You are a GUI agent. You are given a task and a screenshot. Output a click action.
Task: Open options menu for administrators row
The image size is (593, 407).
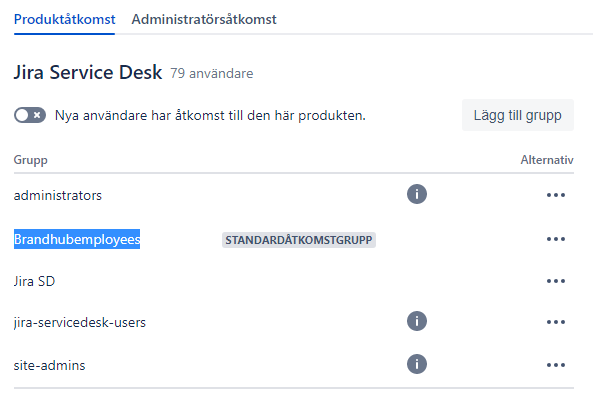click(556, 195)
